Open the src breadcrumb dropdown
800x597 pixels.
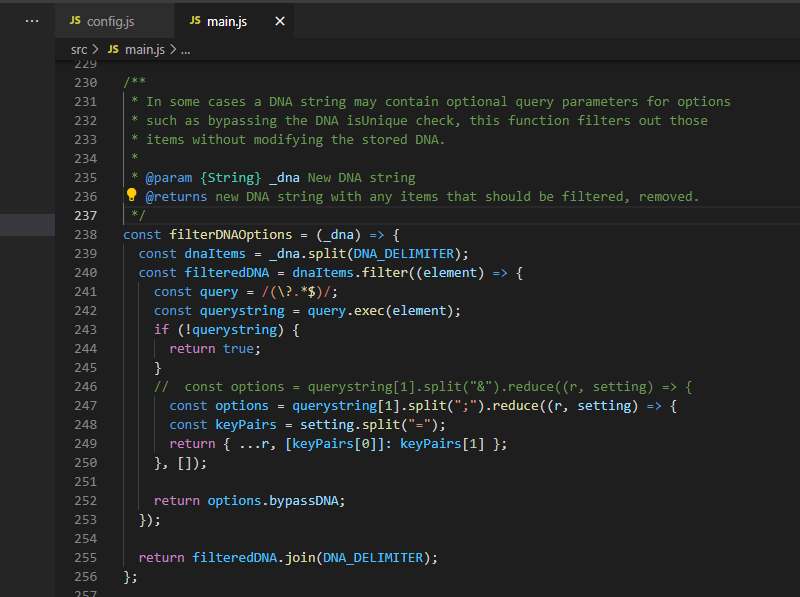[78, 48]
